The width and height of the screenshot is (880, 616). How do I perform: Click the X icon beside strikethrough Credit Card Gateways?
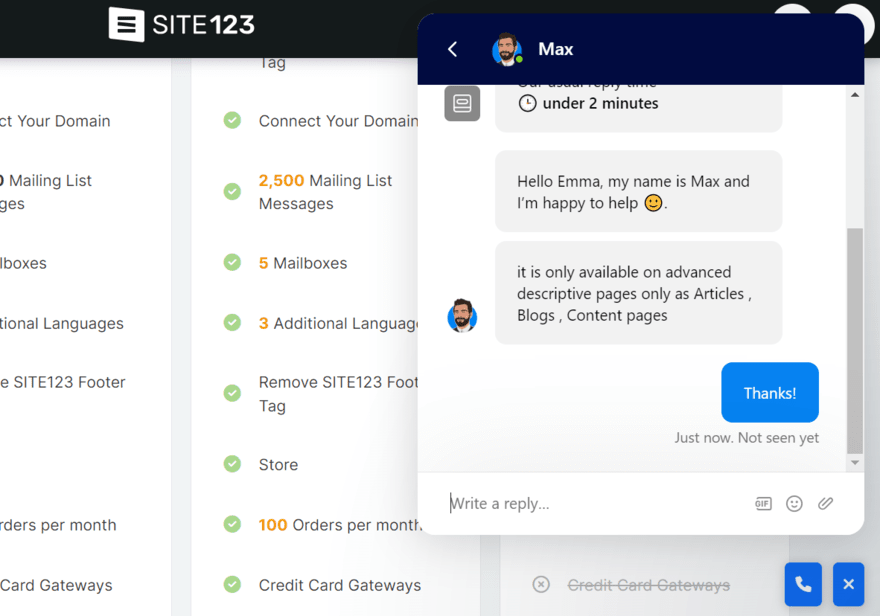541,585
